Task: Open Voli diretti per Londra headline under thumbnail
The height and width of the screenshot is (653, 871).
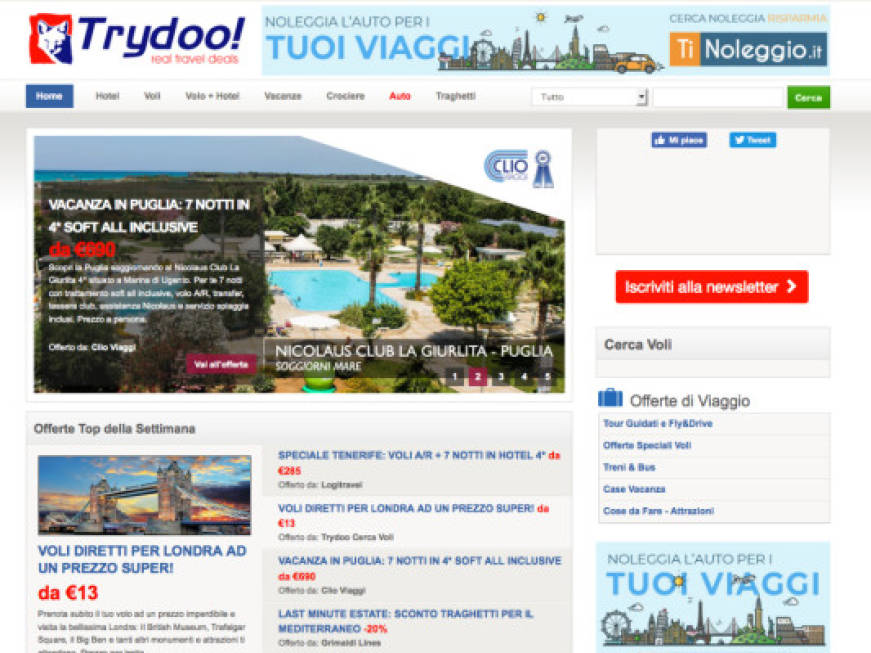Action: (x=142, y=559)
